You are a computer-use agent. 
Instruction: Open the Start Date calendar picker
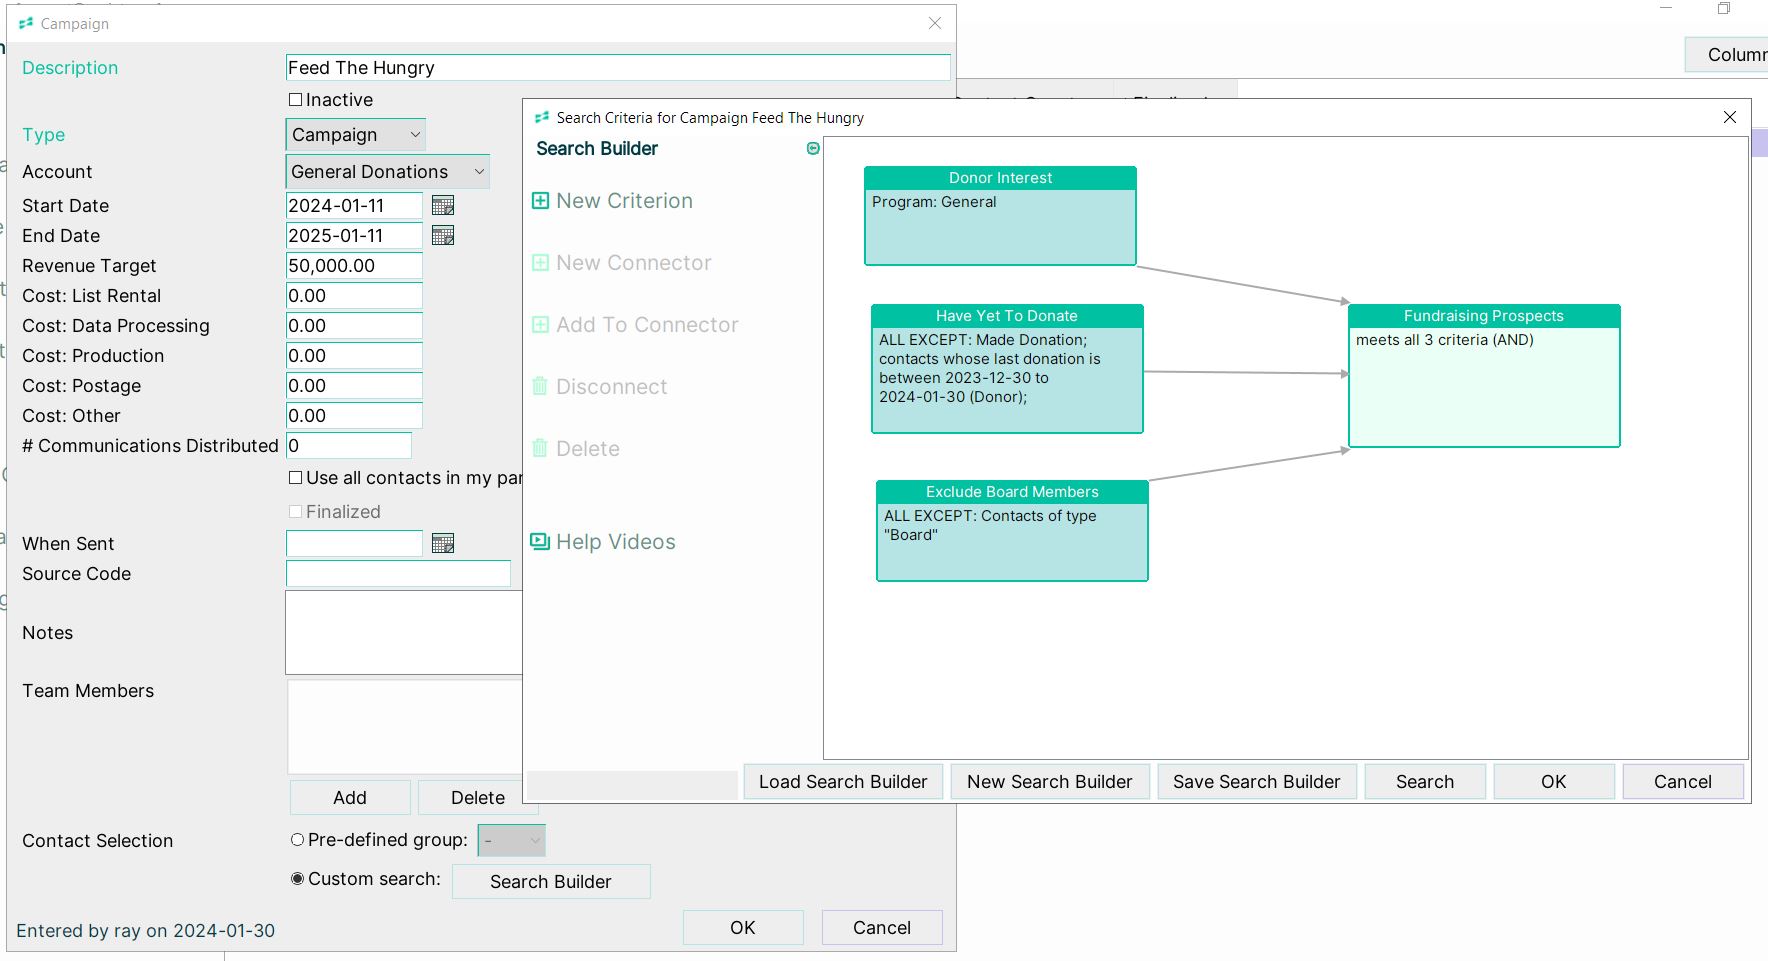(443, 205)
